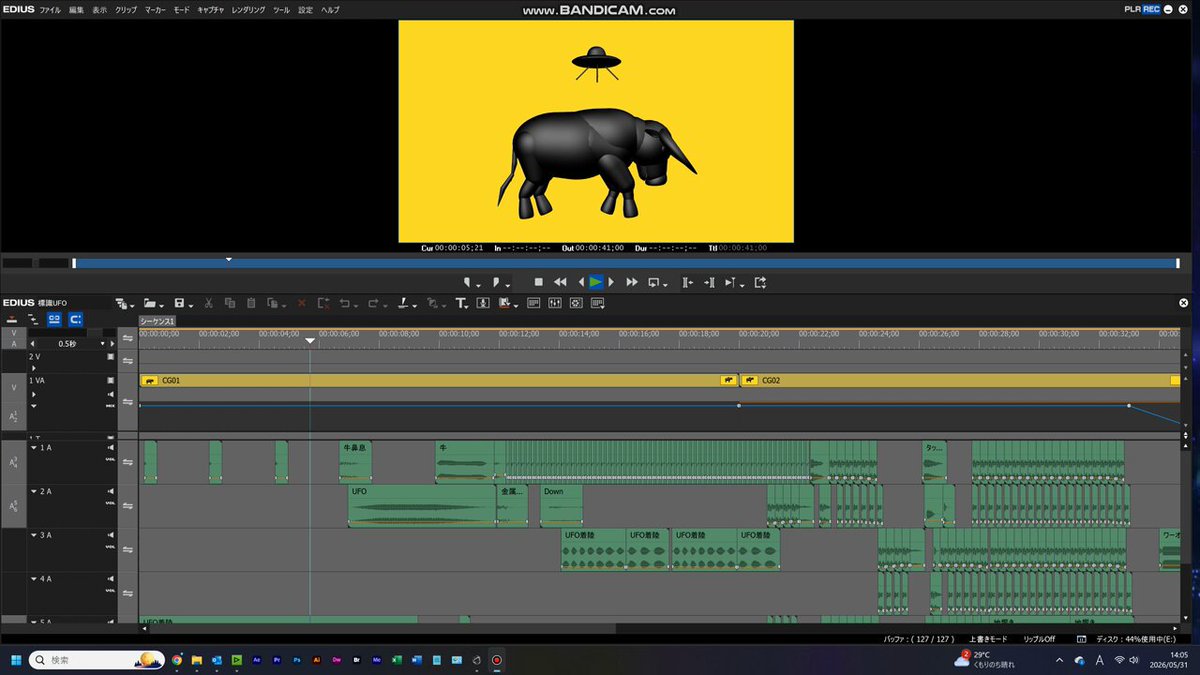The image size is (1200, 675).
Task: Click the Open Project folder icon
Action: point(149,303)
